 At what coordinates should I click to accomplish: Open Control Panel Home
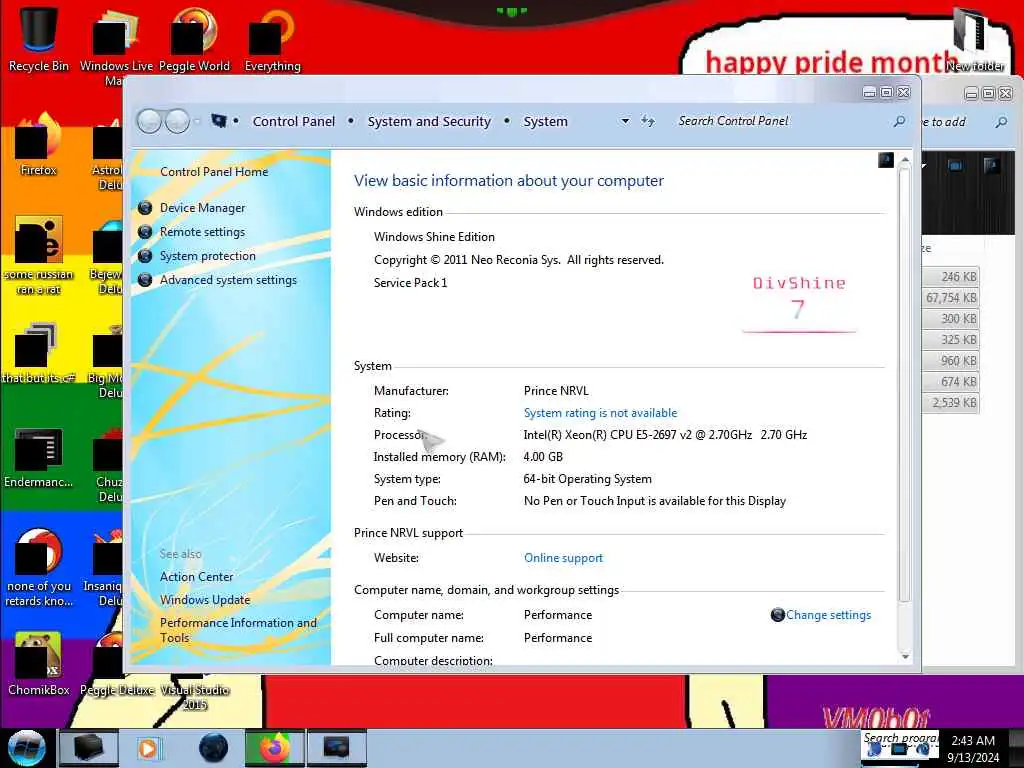click(214, 172)
